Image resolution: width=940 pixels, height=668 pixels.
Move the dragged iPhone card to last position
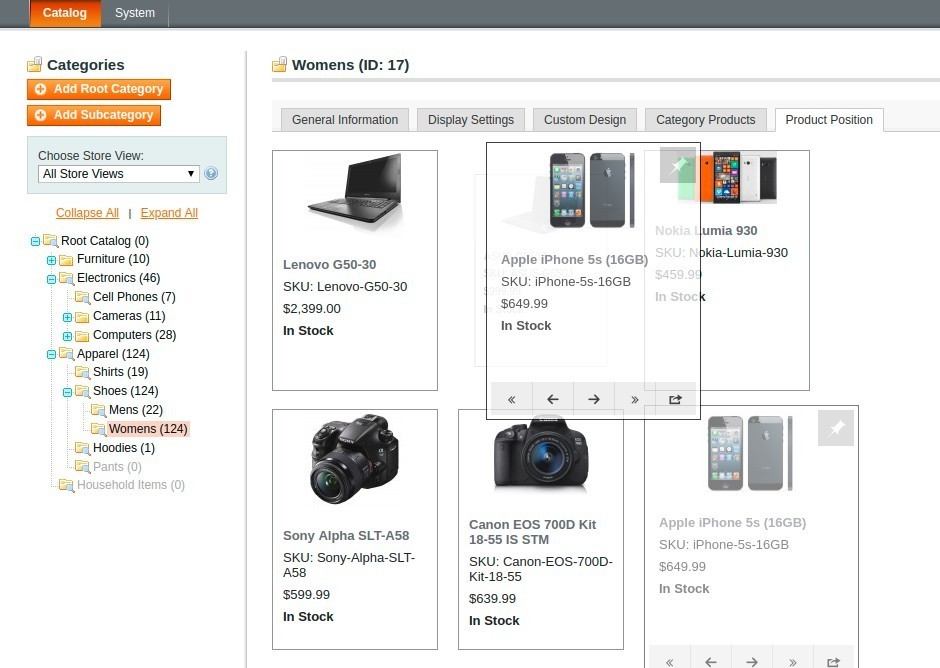click(634, 399)
